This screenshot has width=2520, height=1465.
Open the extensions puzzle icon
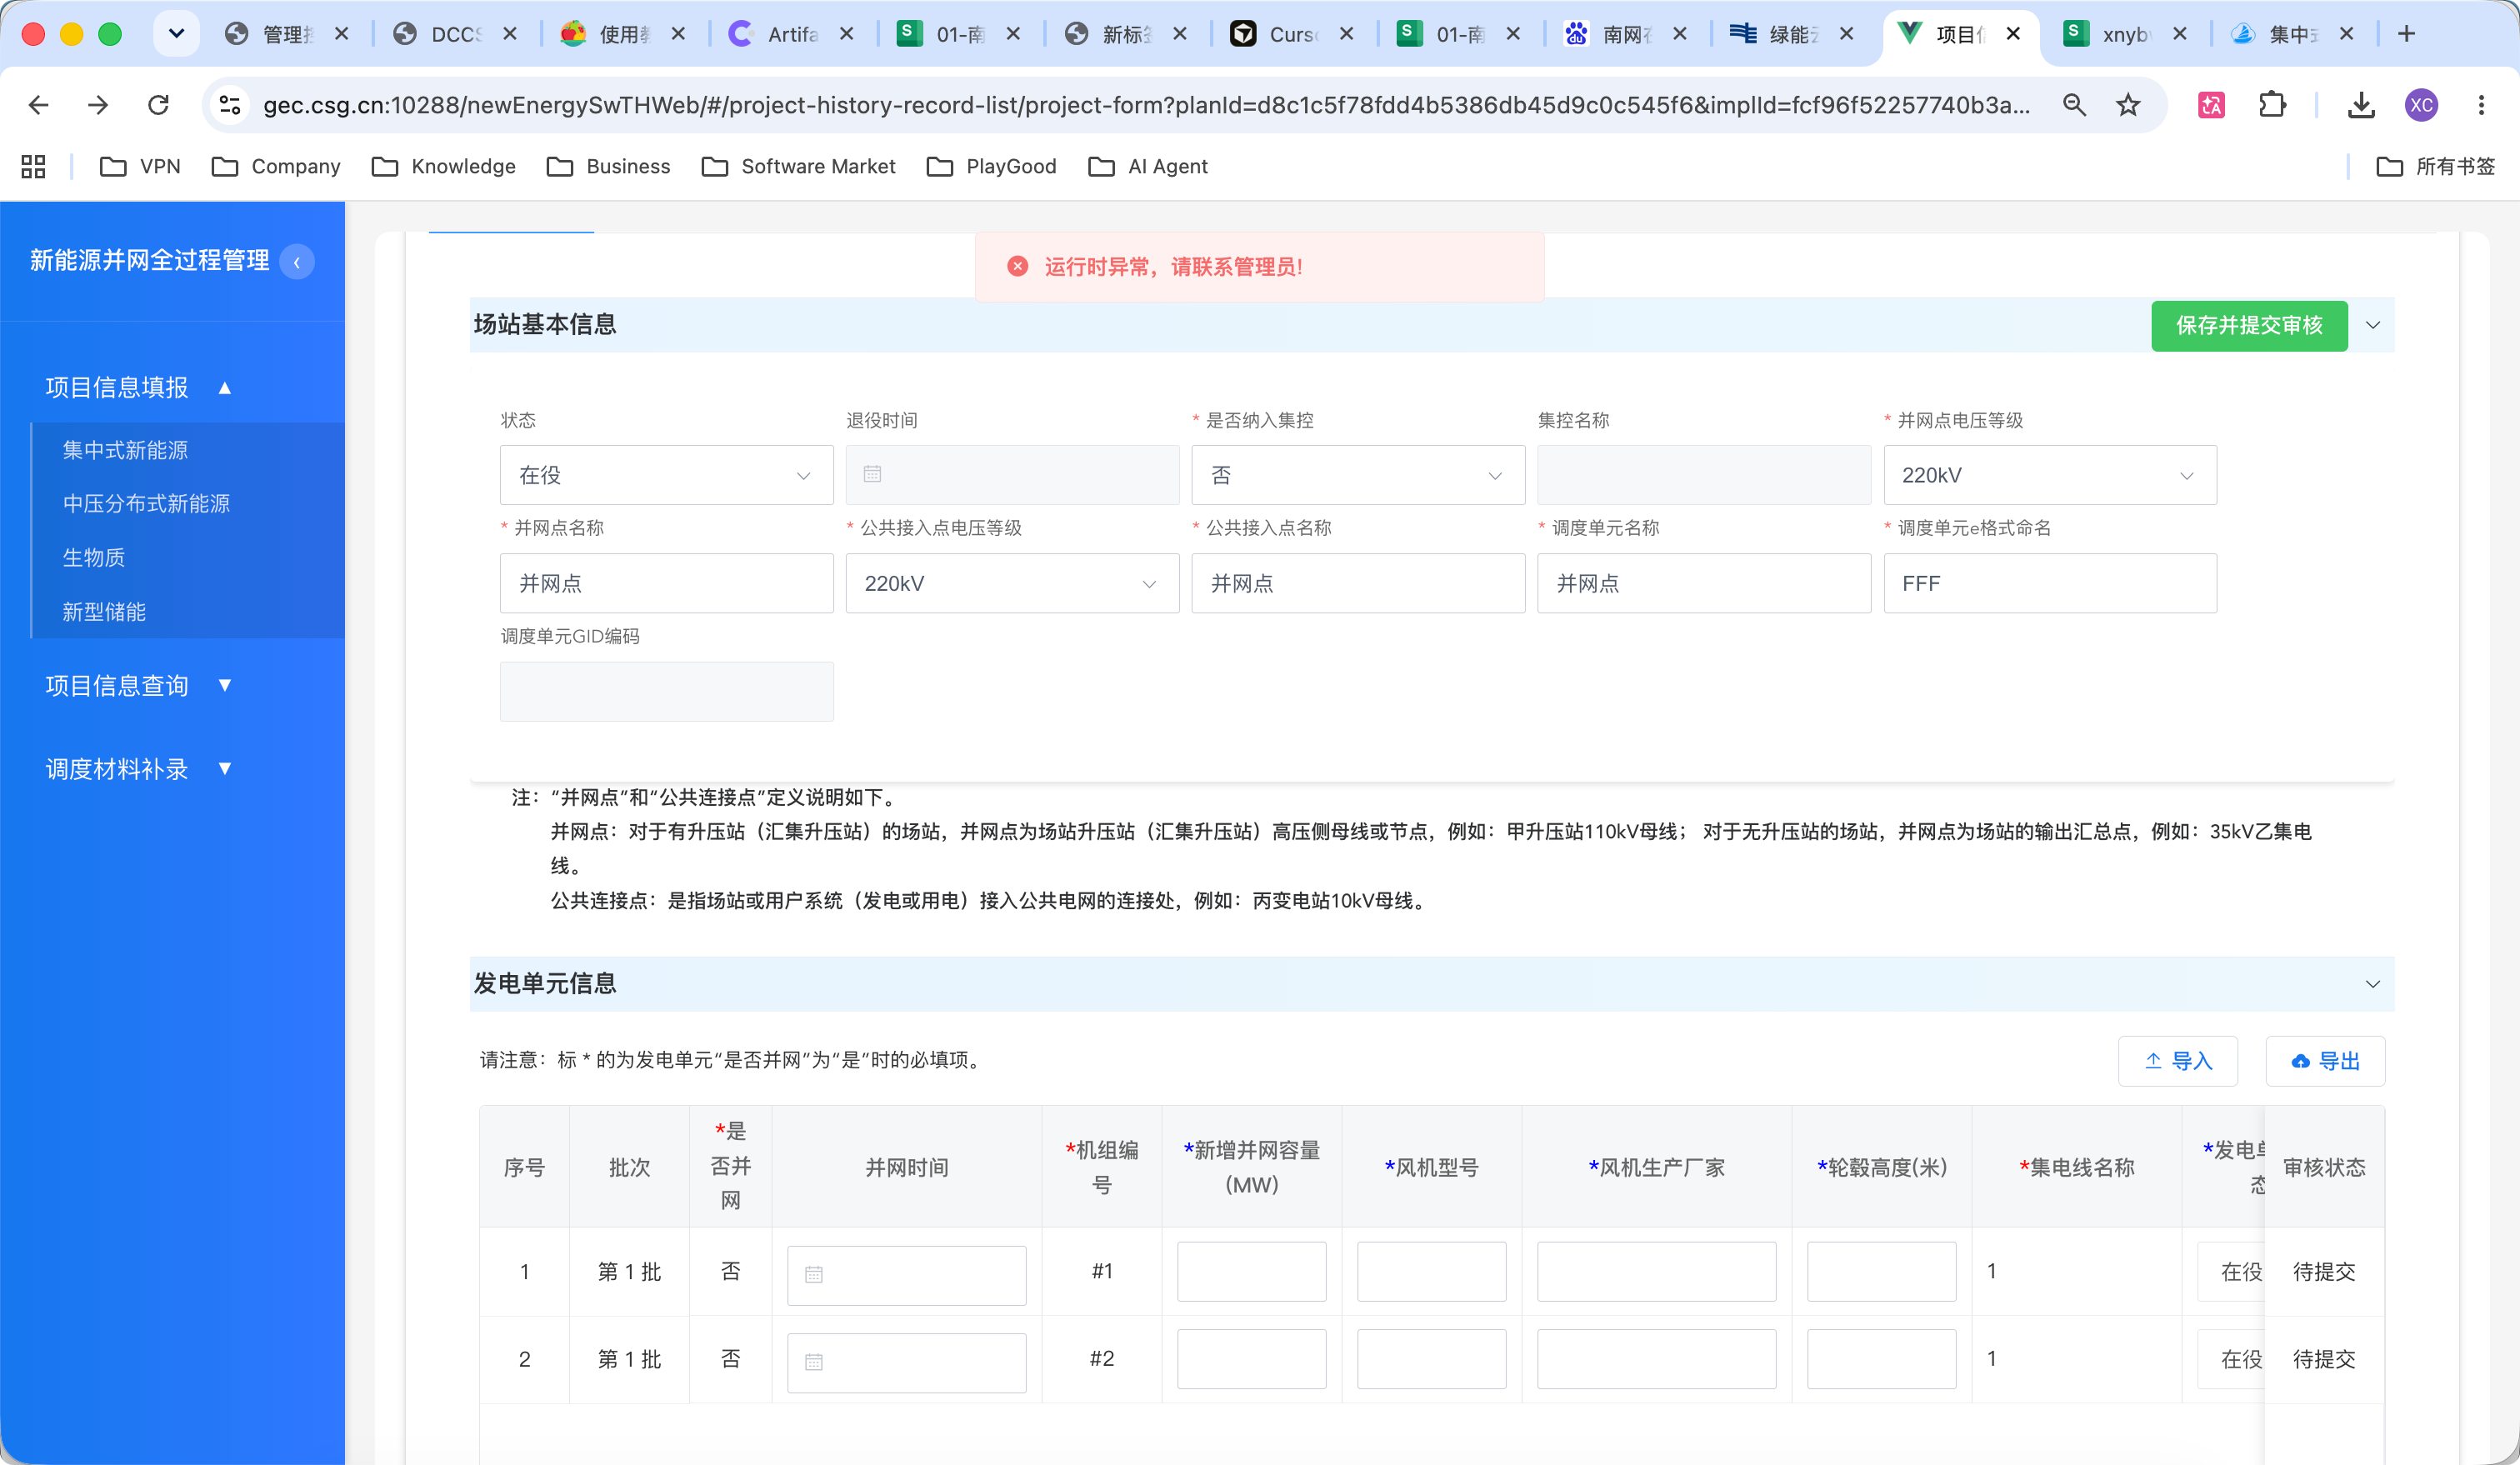click(2272, 105)
